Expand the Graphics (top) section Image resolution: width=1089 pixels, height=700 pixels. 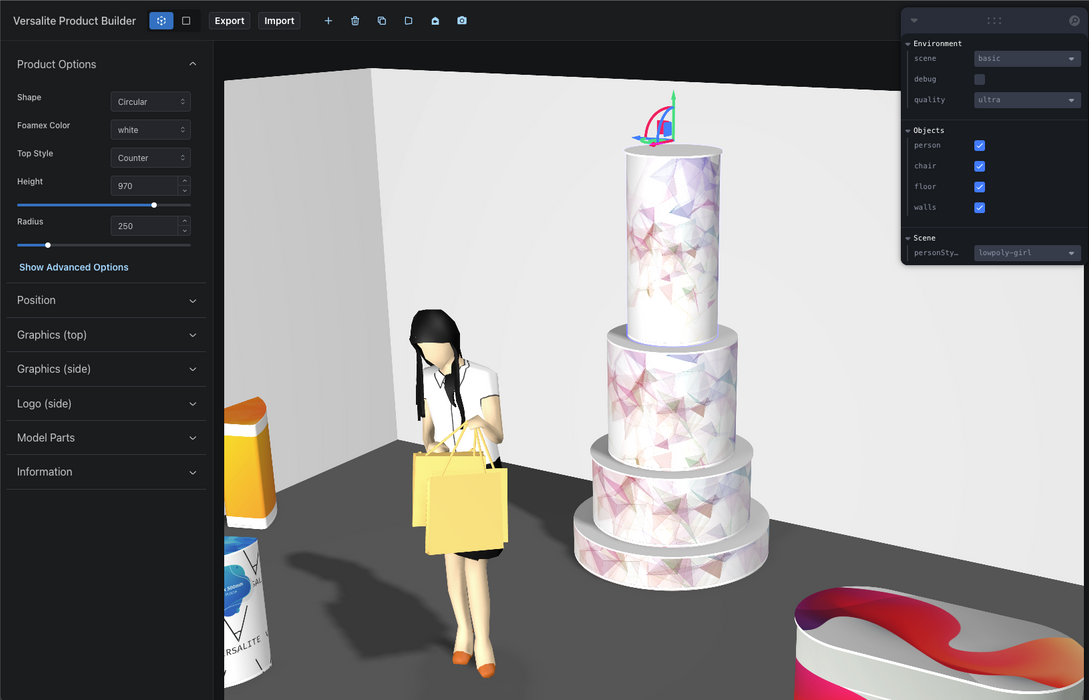click(x=106, y=335)
